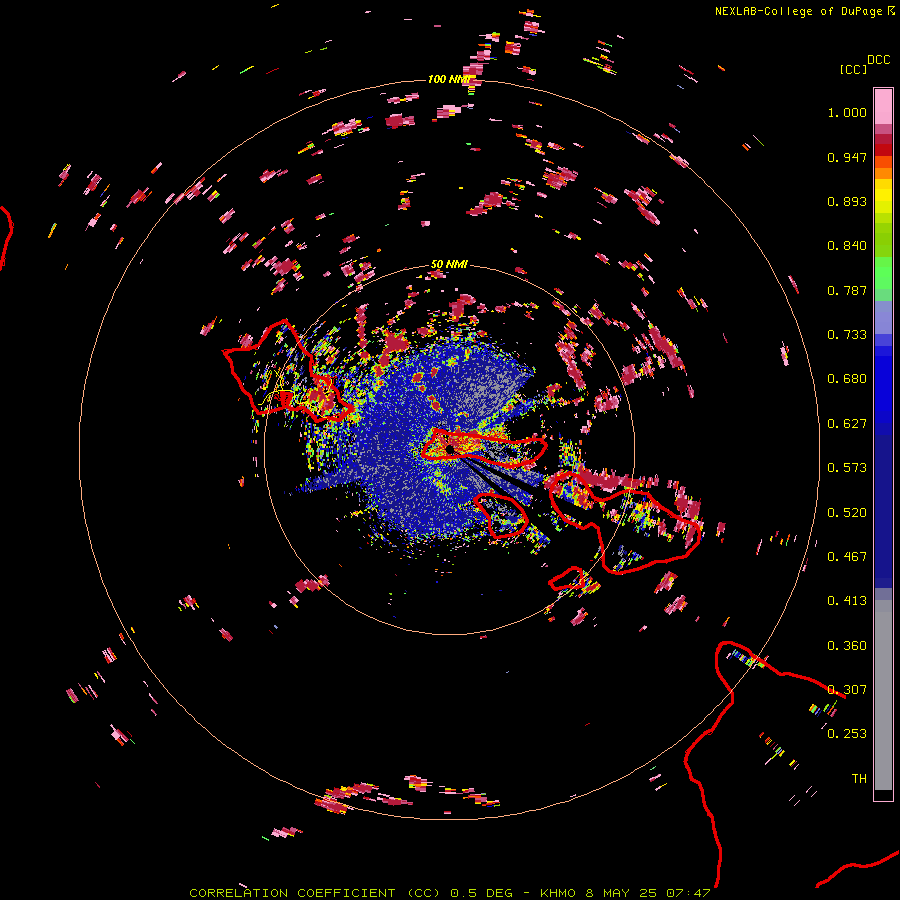
Task: Click the black radar site dot at the center
Action: 450,448
